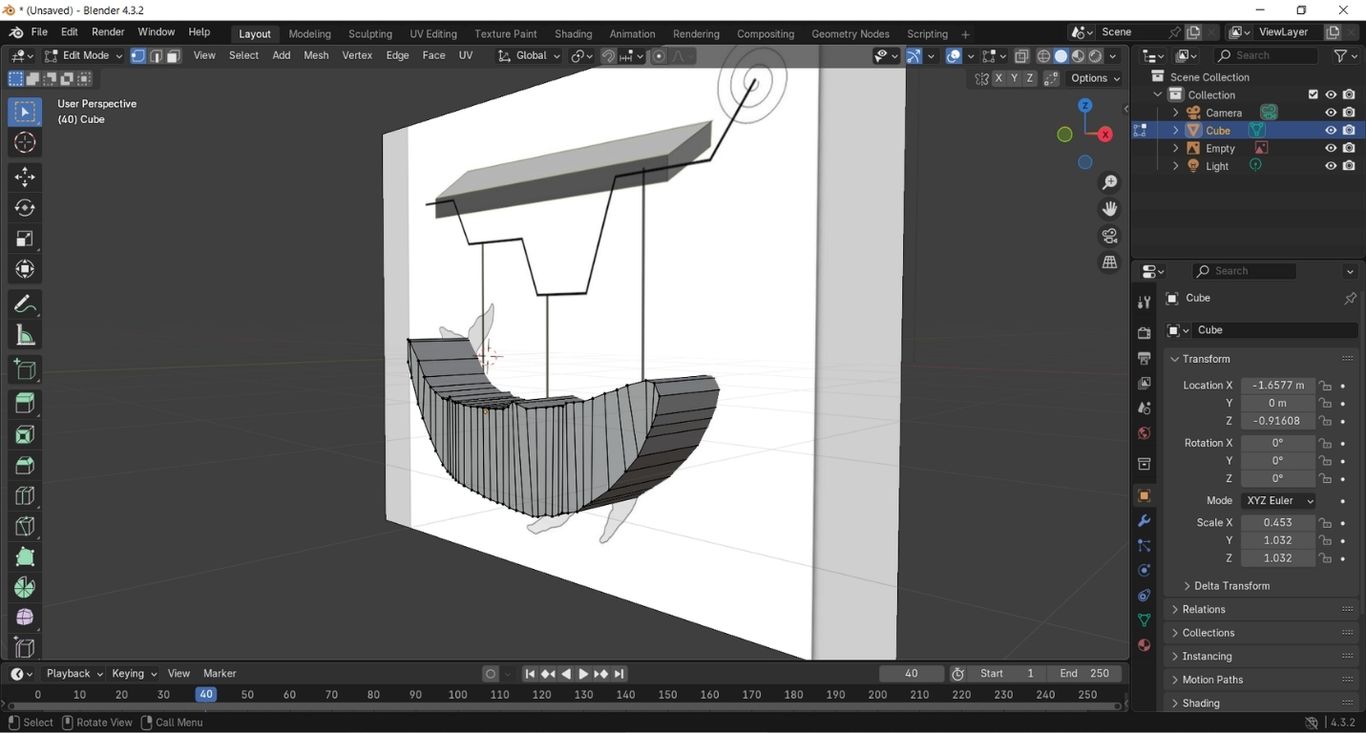Image resolution: width=1366 pixels, height=733 pixels.
Task: Select the Annotate tool
Action: click(25, 305)
